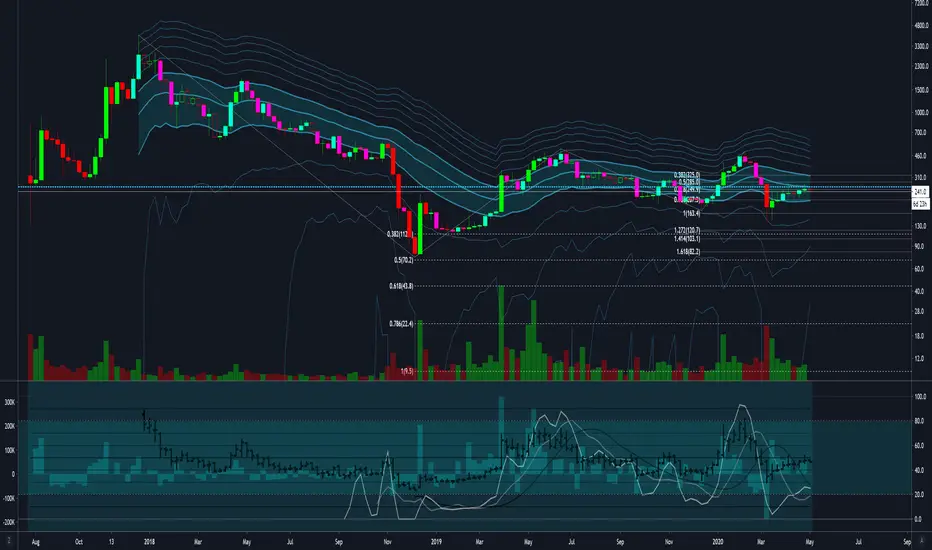
Task: Click the 80.0 level on oscillator scale
Action: tap(920, 421)
